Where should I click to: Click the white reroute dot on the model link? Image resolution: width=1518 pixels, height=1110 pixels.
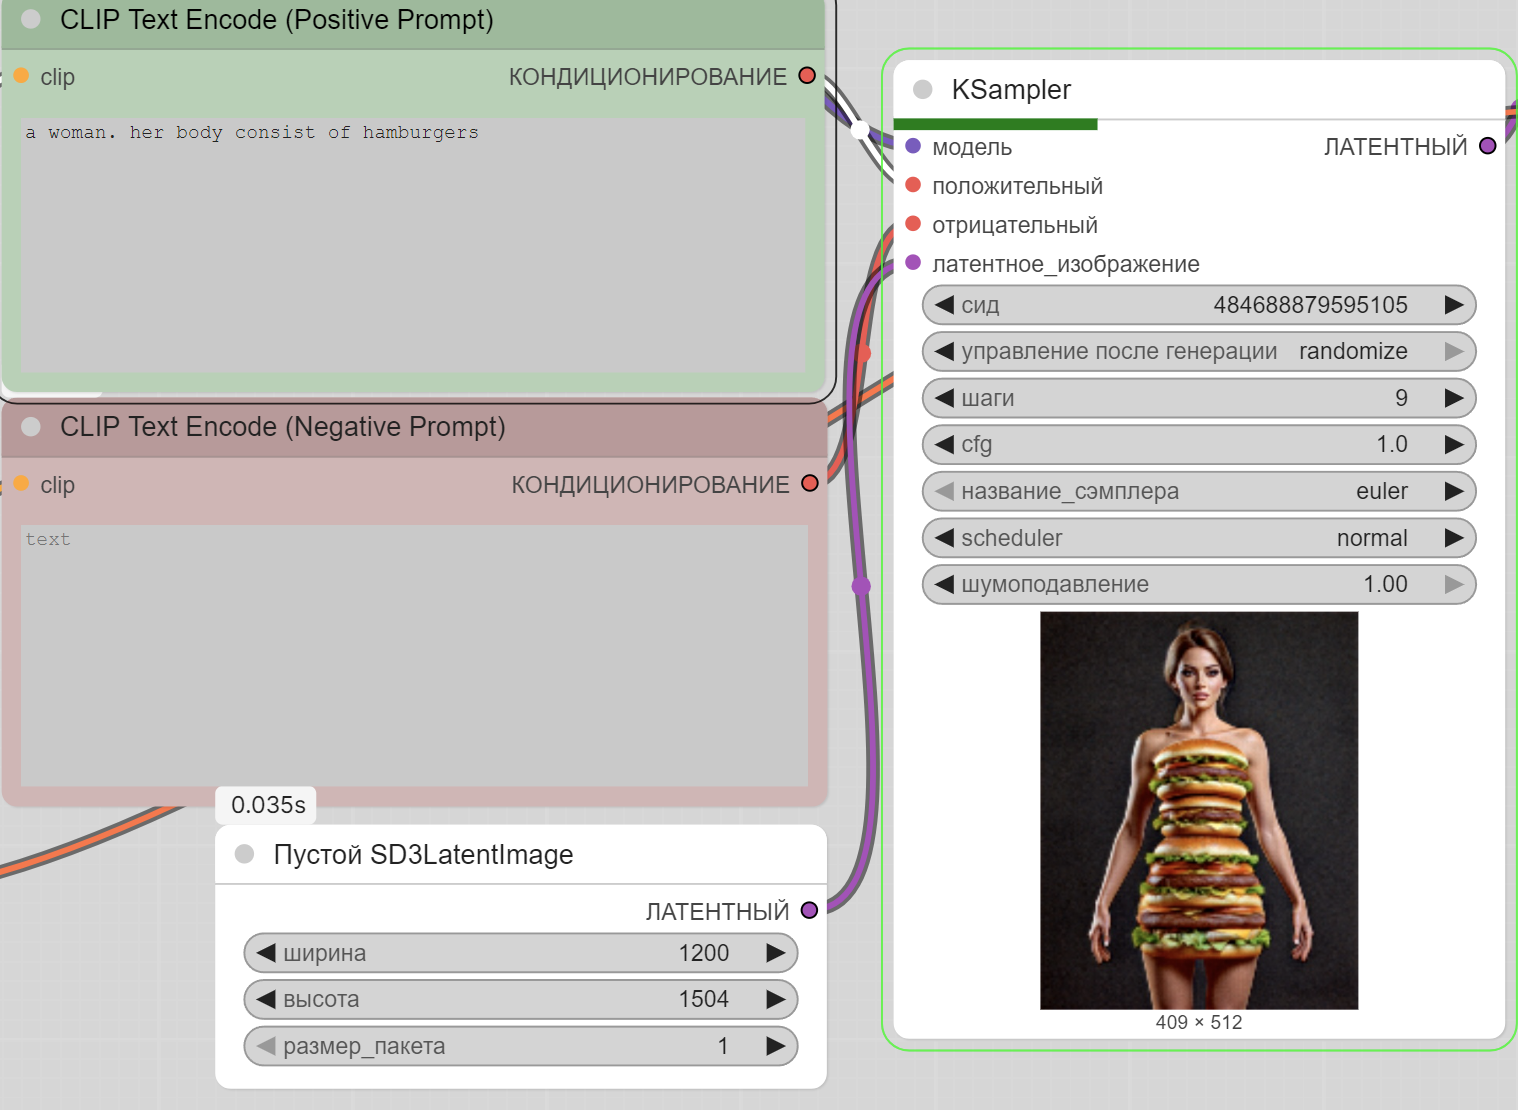click(x=860, y=129)
